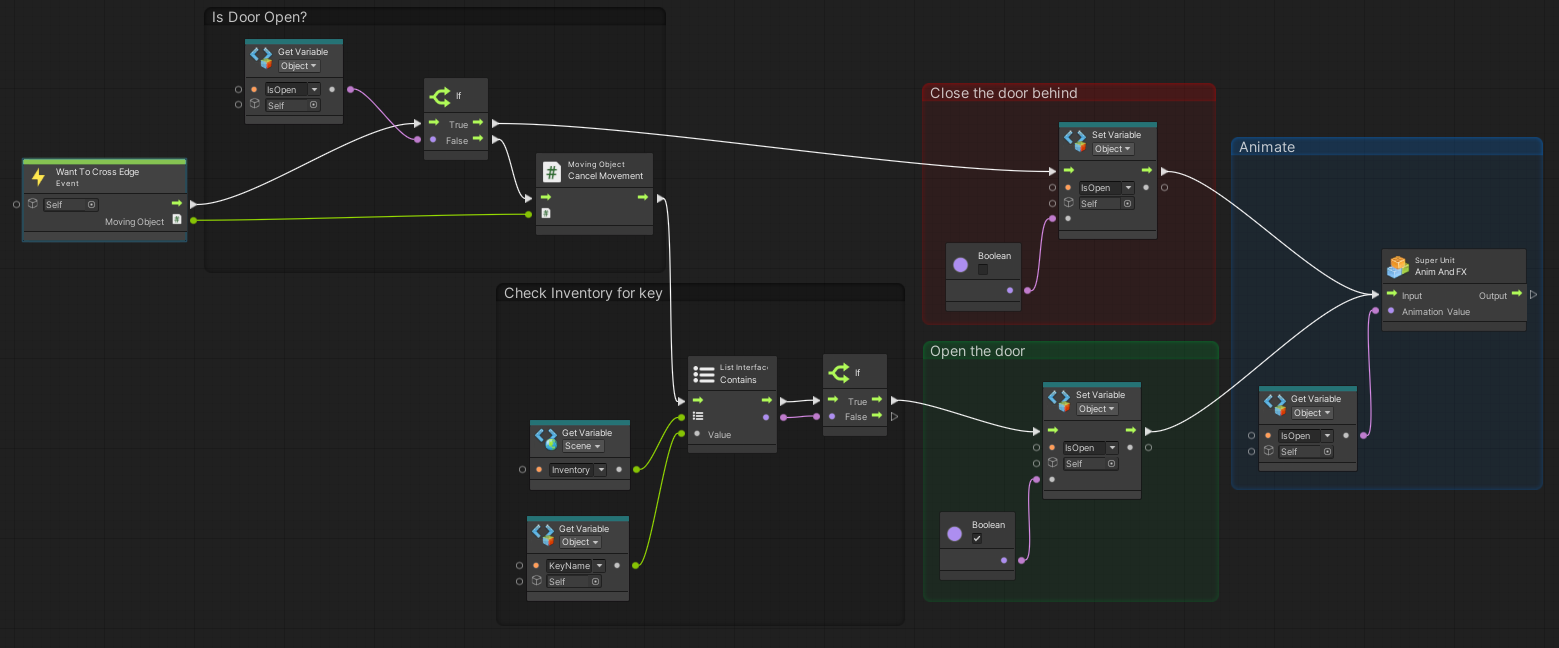Click the purple Boolean circle icon in Open the door
Screen dimensions: 1559x648
click(x=954, y=534)
